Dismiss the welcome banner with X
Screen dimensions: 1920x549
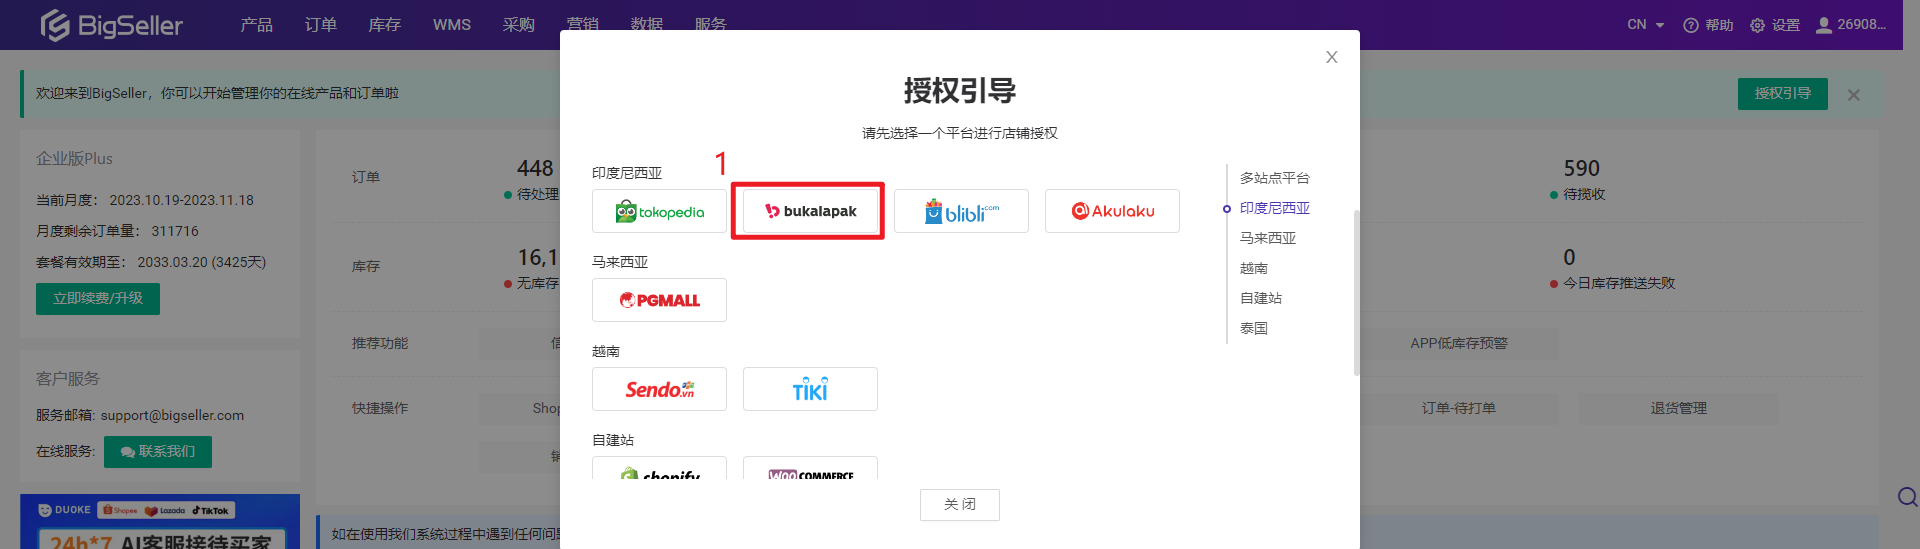[x=1854, y=95]
